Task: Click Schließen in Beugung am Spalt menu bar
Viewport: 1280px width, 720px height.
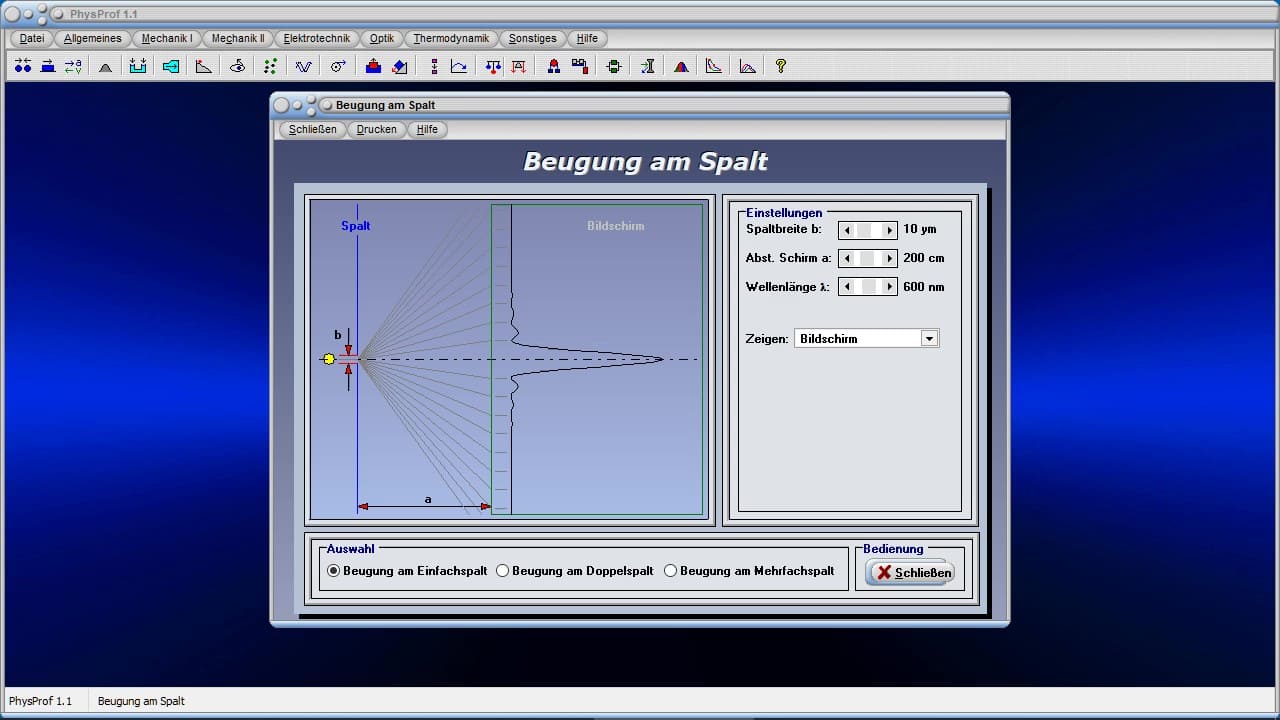Action: coord(312,129)
